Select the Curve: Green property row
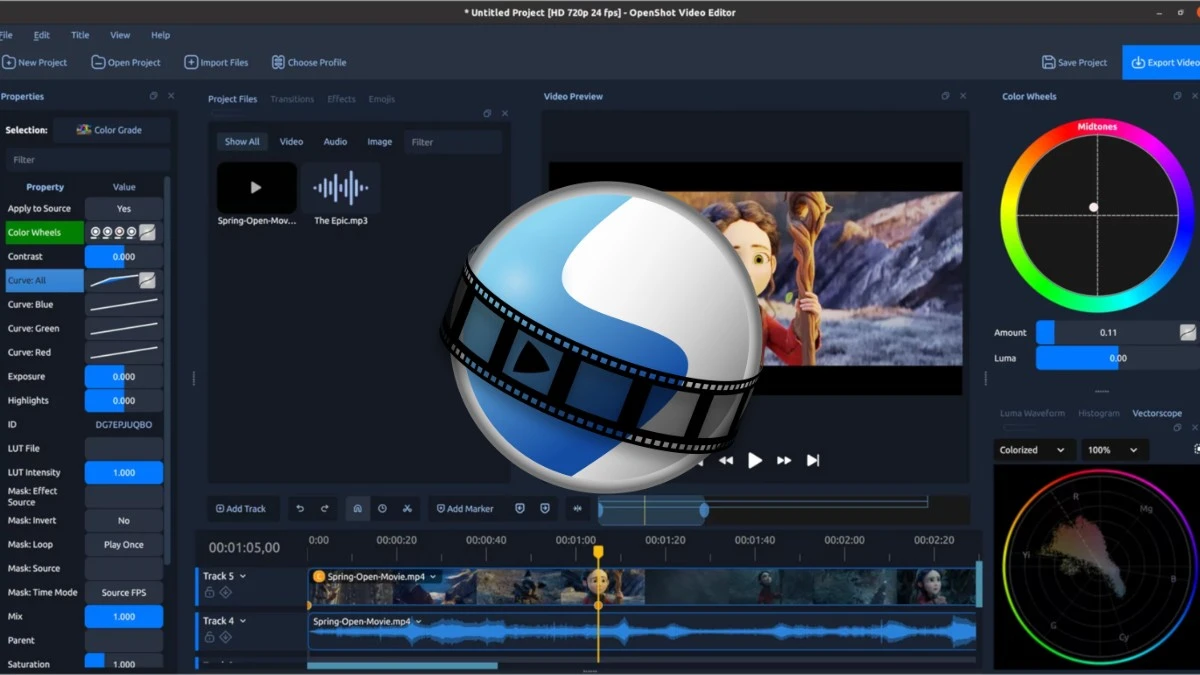Image resolution: width=1200 pixels, height=675 pixels. point(84,329)
